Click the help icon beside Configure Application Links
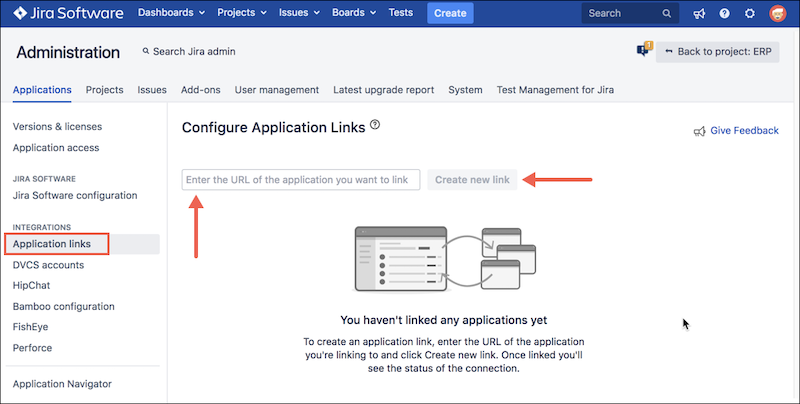 (x=375, y=125)
